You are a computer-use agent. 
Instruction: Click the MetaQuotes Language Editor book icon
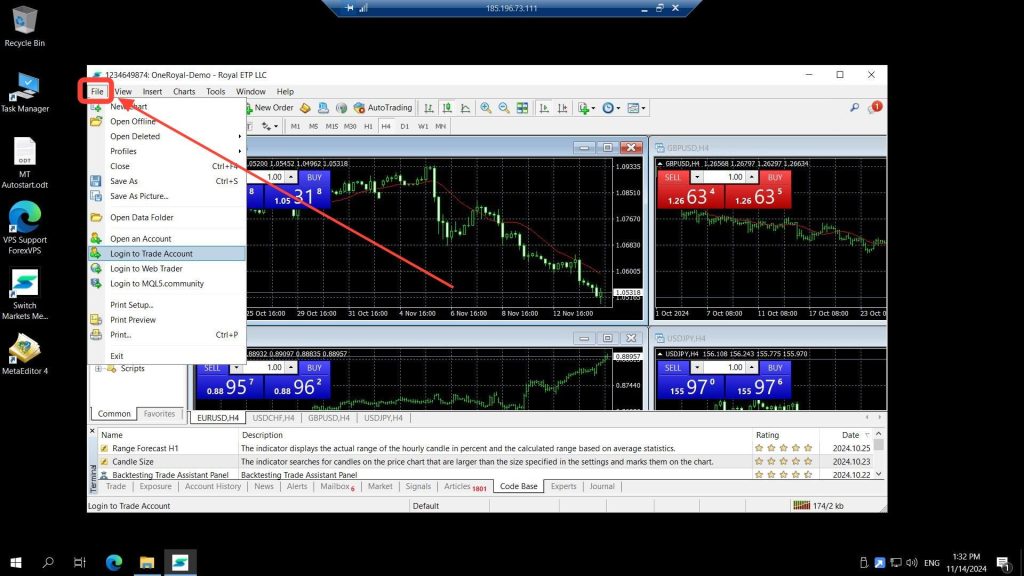click(x=305, y=108)
